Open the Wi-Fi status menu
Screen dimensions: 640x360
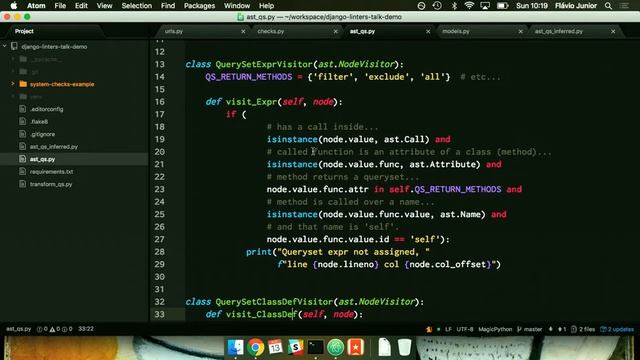point(469,6)
